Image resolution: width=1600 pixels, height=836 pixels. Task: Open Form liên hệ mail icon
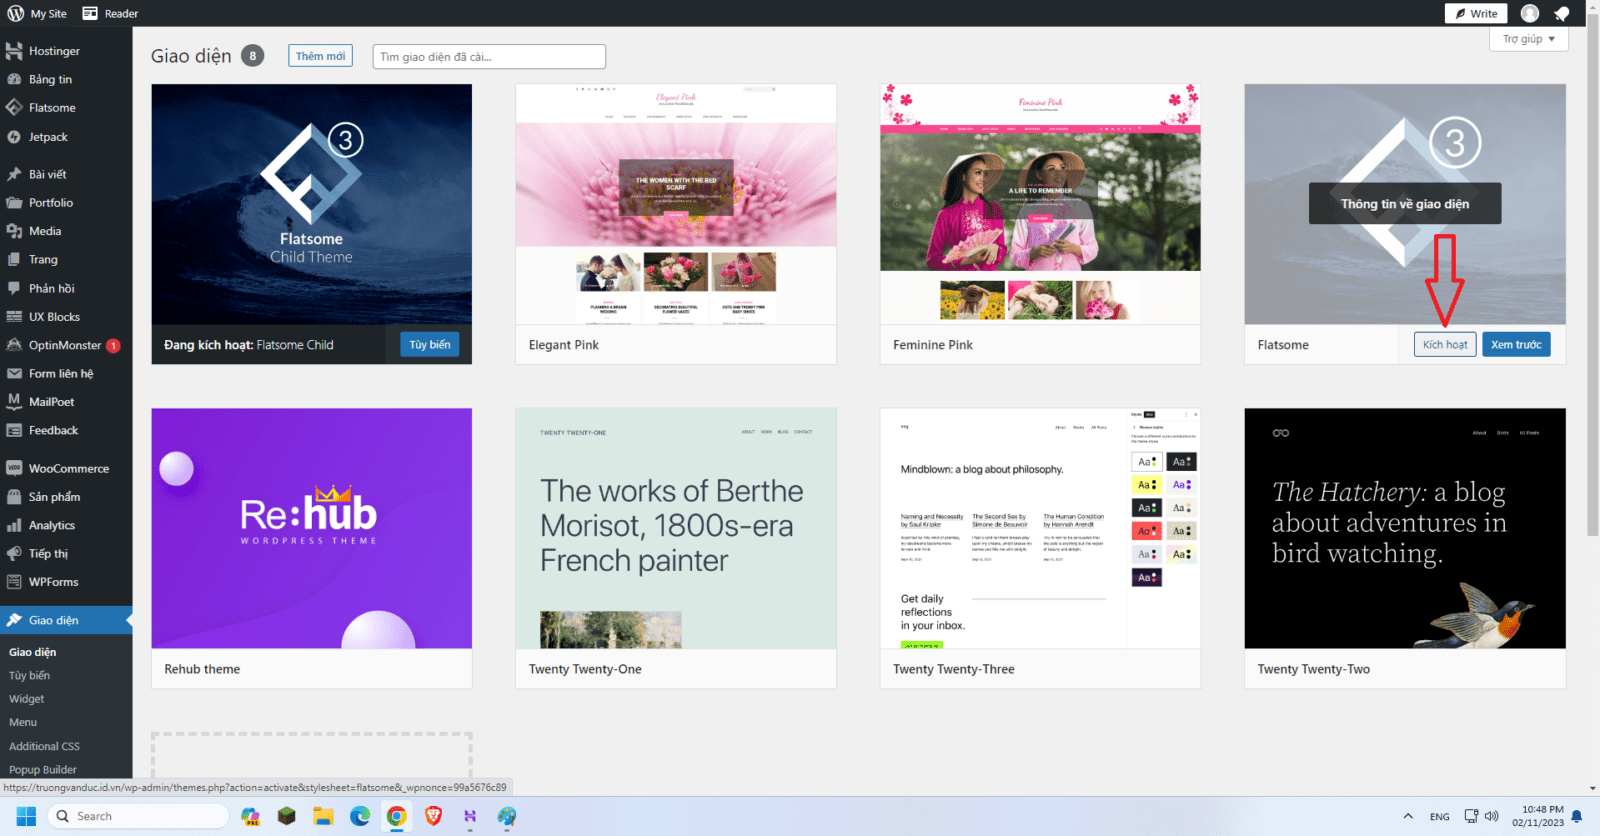click(x=14, y=373)
